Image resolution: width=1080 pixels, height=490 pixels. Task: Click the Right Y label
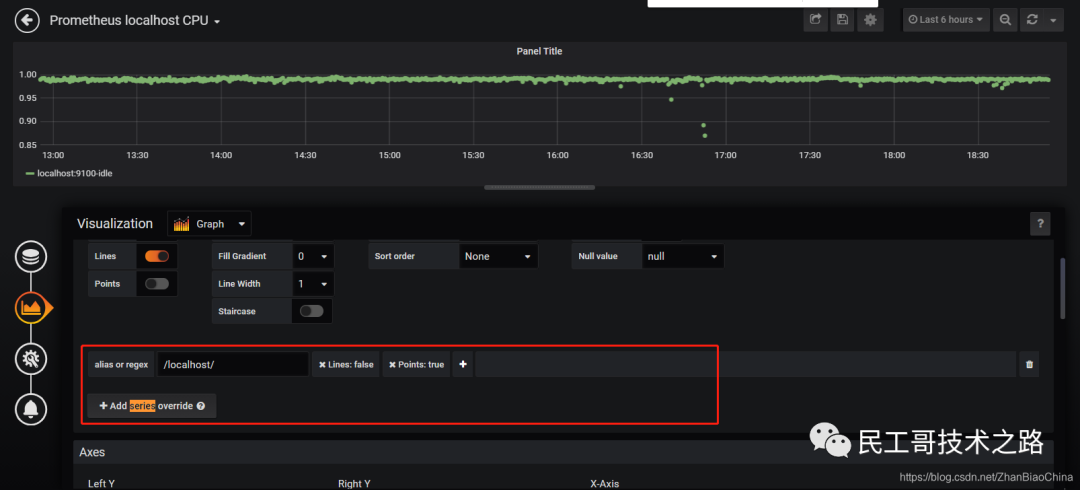pyautogui.click(x=355, y=484)
